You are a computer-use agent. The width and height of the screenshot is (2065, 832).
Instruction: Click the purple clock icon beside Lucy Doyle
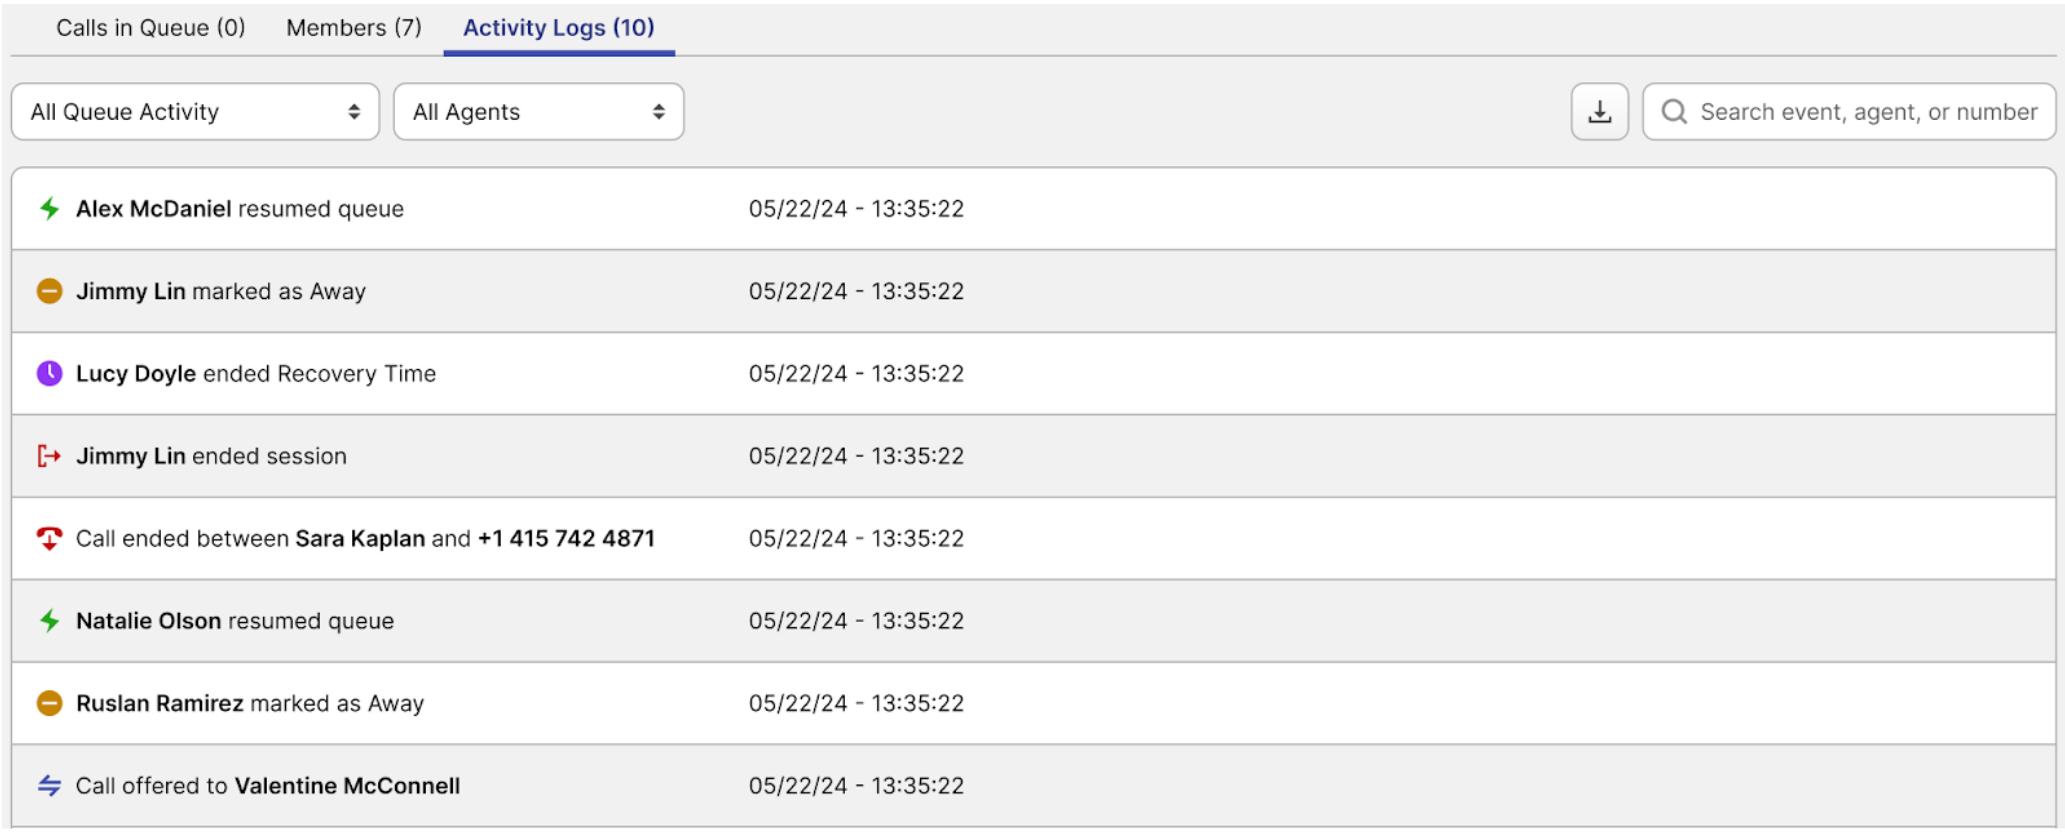coord(49,374)
